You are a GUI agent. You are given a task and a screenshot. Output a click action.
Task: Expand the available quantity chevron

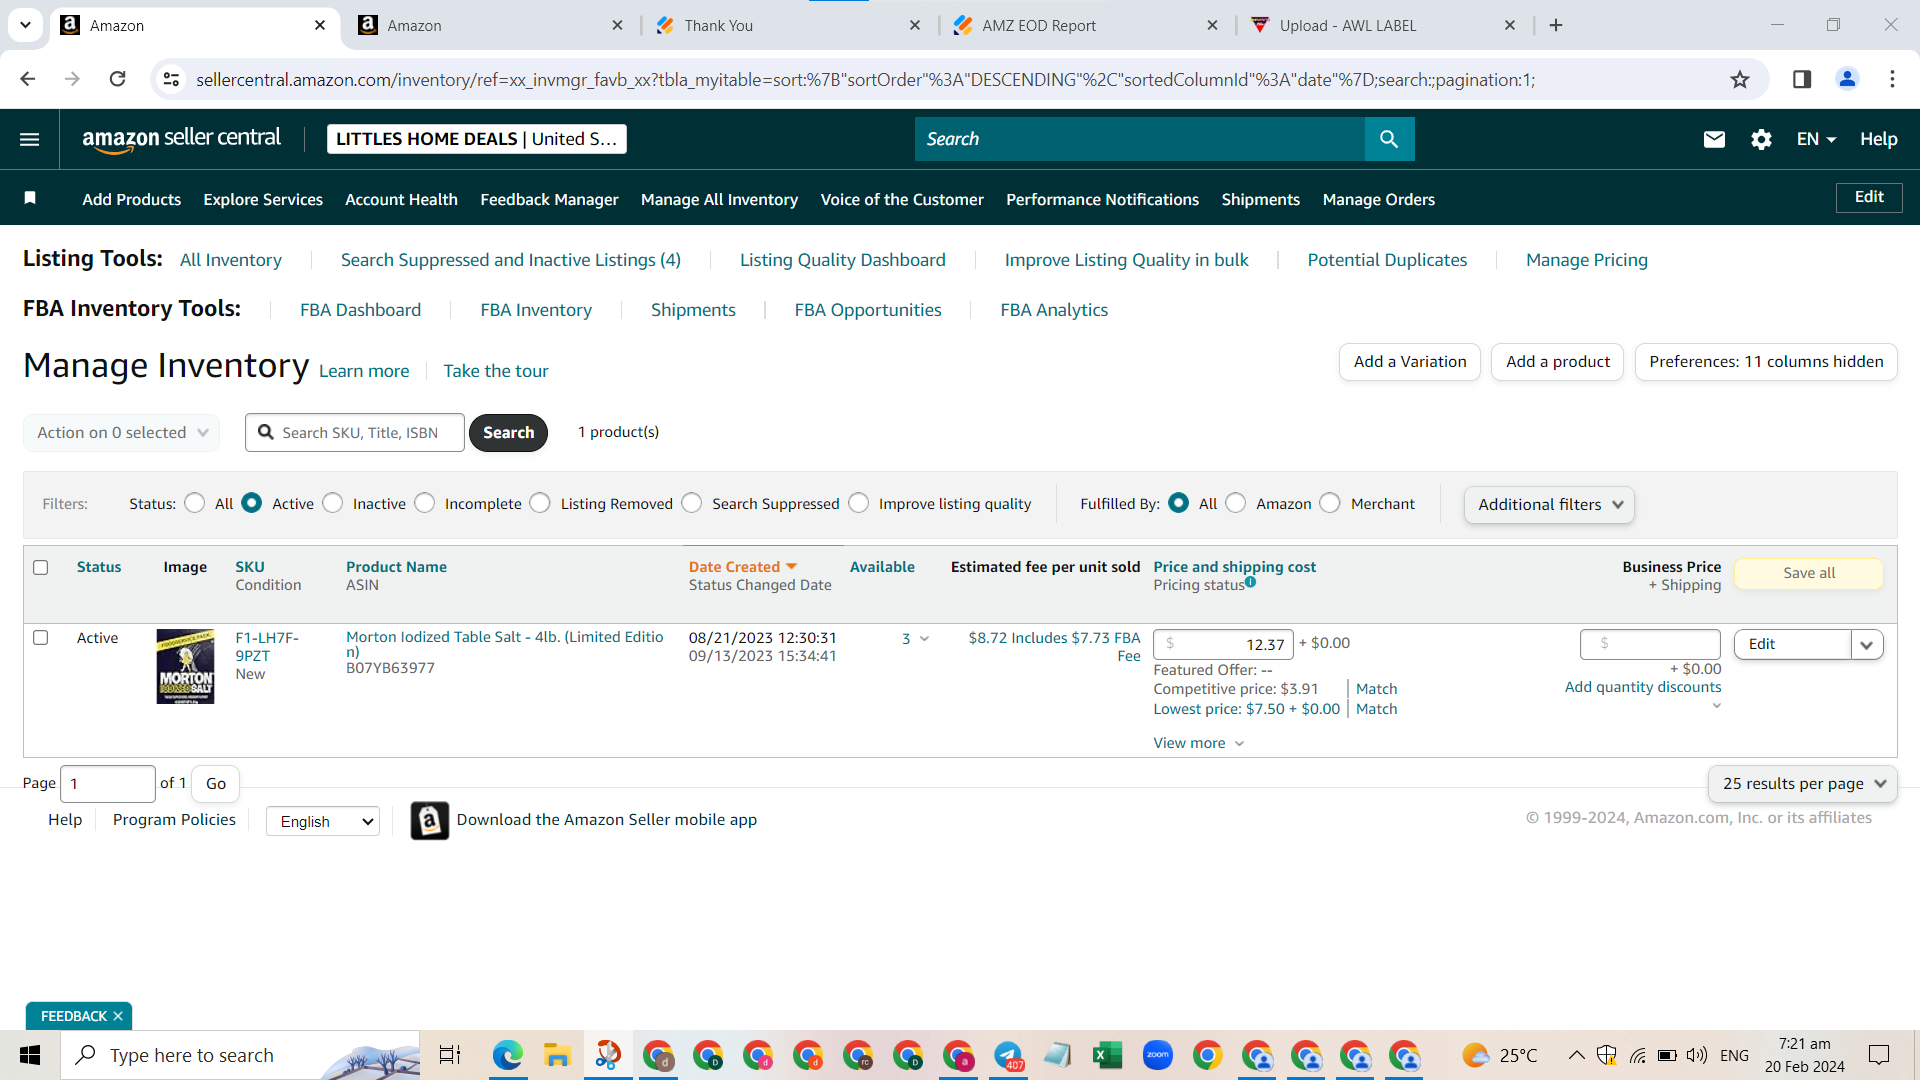click(924, 639)
